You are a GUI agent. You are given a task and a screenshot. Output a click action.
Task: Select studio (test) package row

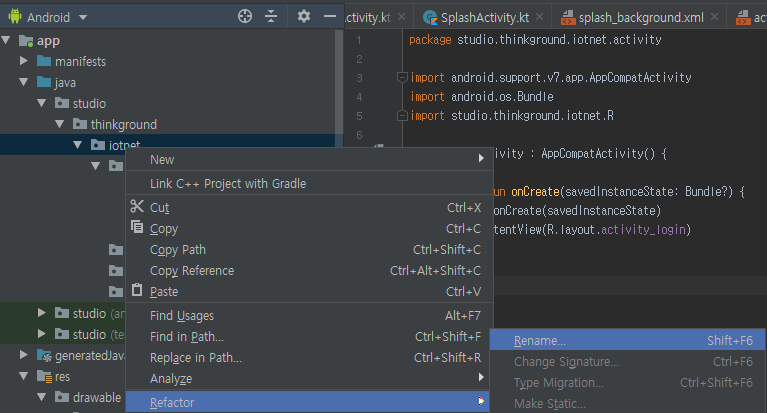pos(63,334)
